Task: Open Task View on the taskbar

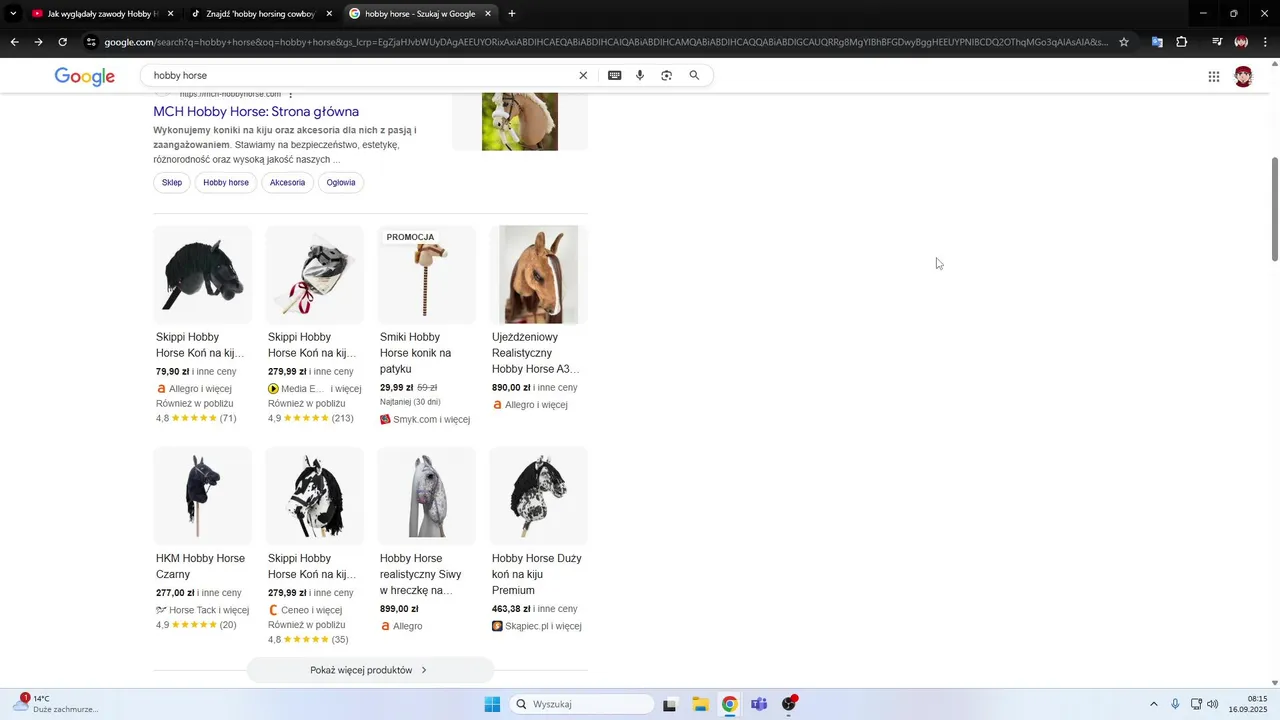Action: tap(670, 704)
